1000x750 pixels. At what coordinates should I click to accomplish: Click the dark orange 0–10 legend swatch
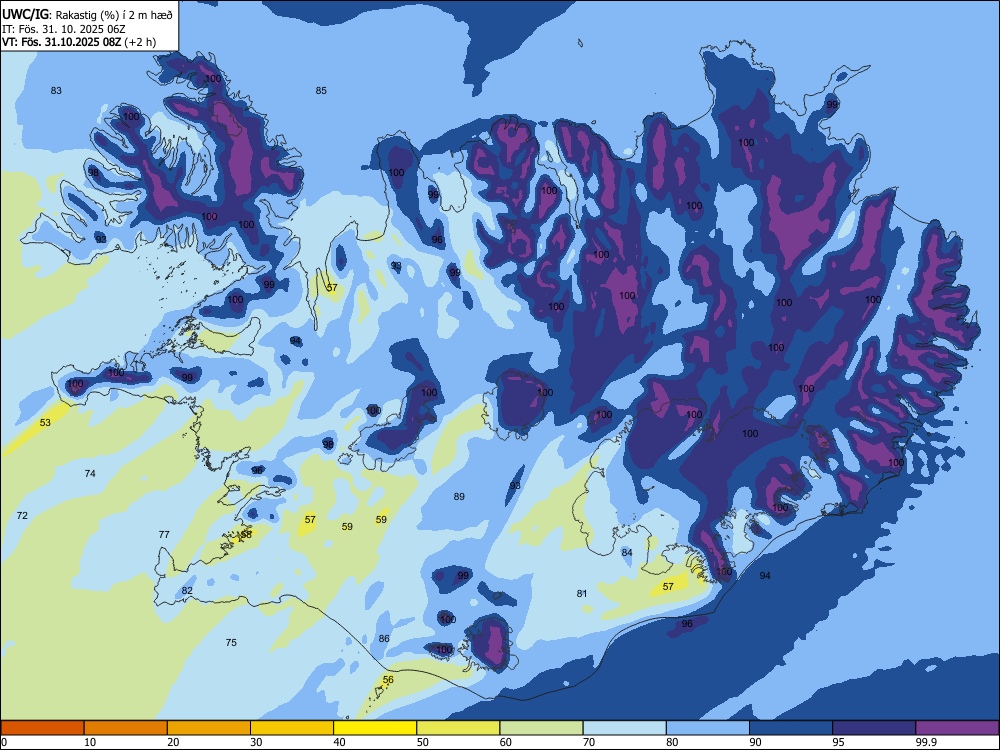(x=42, y=728)
